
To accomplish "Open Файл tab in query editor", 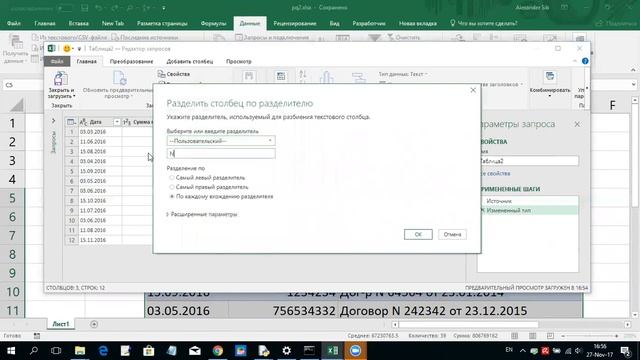I will pyautogui.click(x=57, y=62).
